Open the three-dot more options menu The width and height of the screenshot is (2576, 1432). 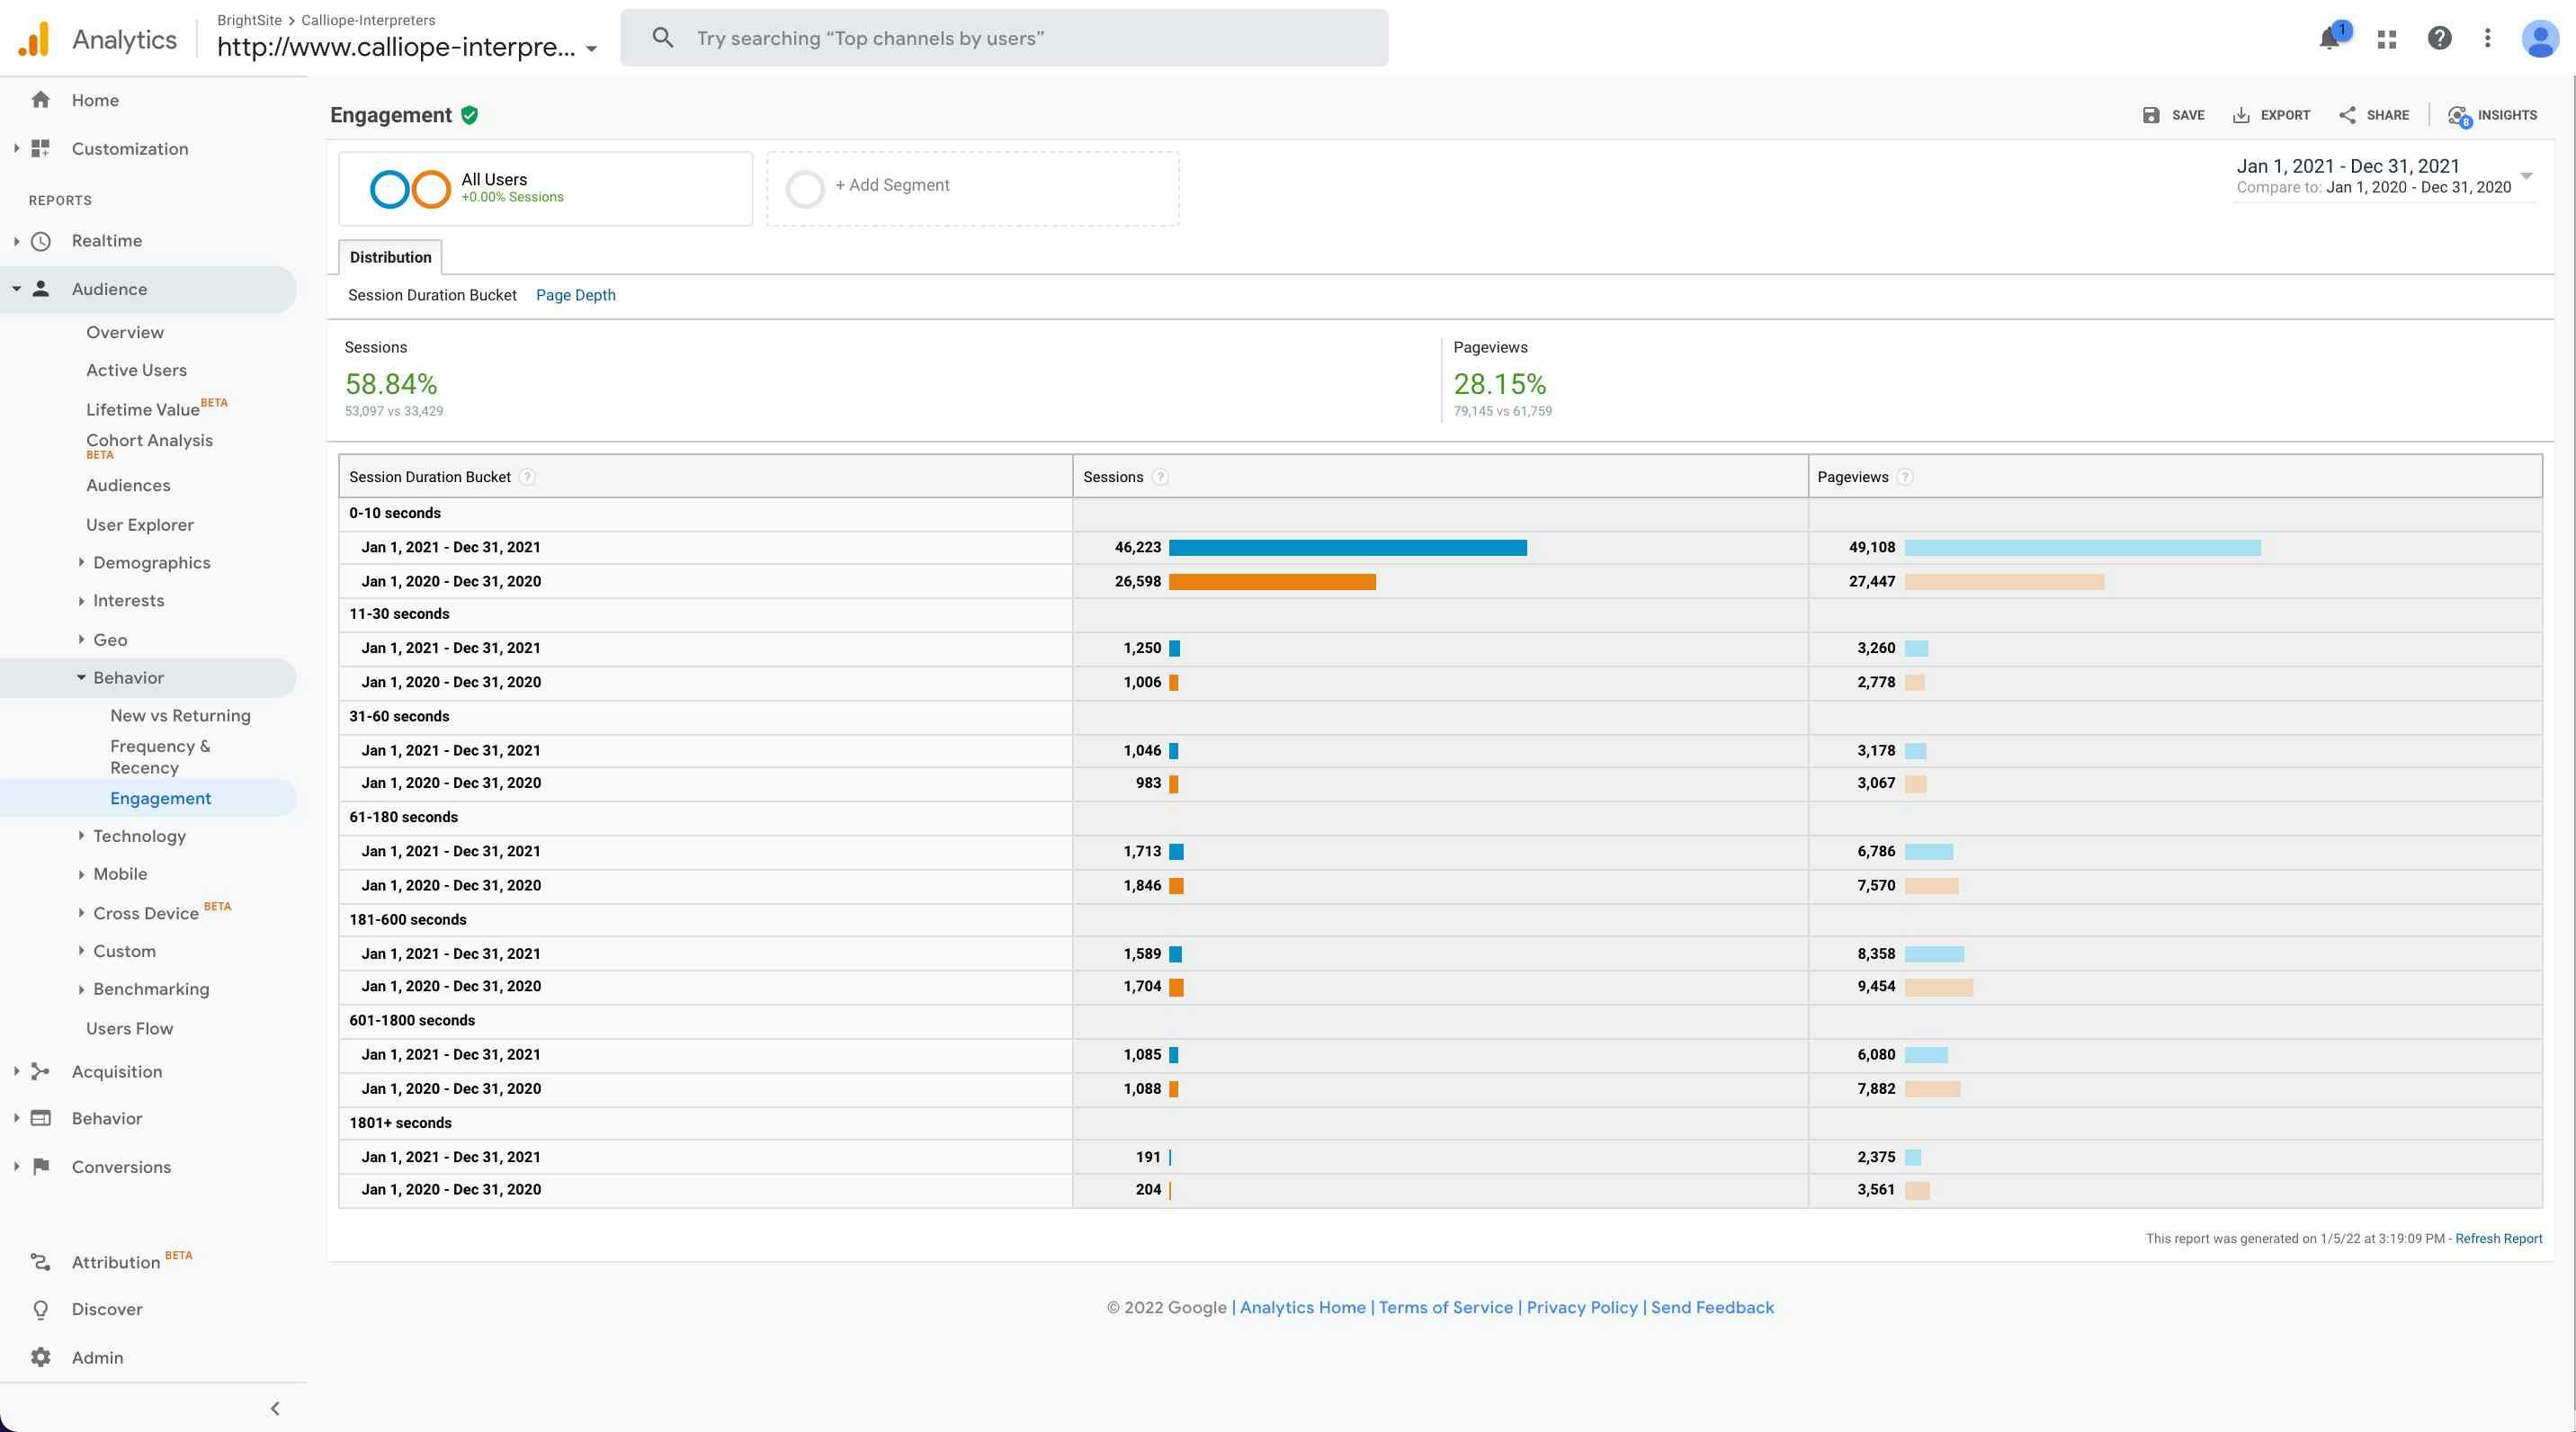click(x=2487, y=39)
